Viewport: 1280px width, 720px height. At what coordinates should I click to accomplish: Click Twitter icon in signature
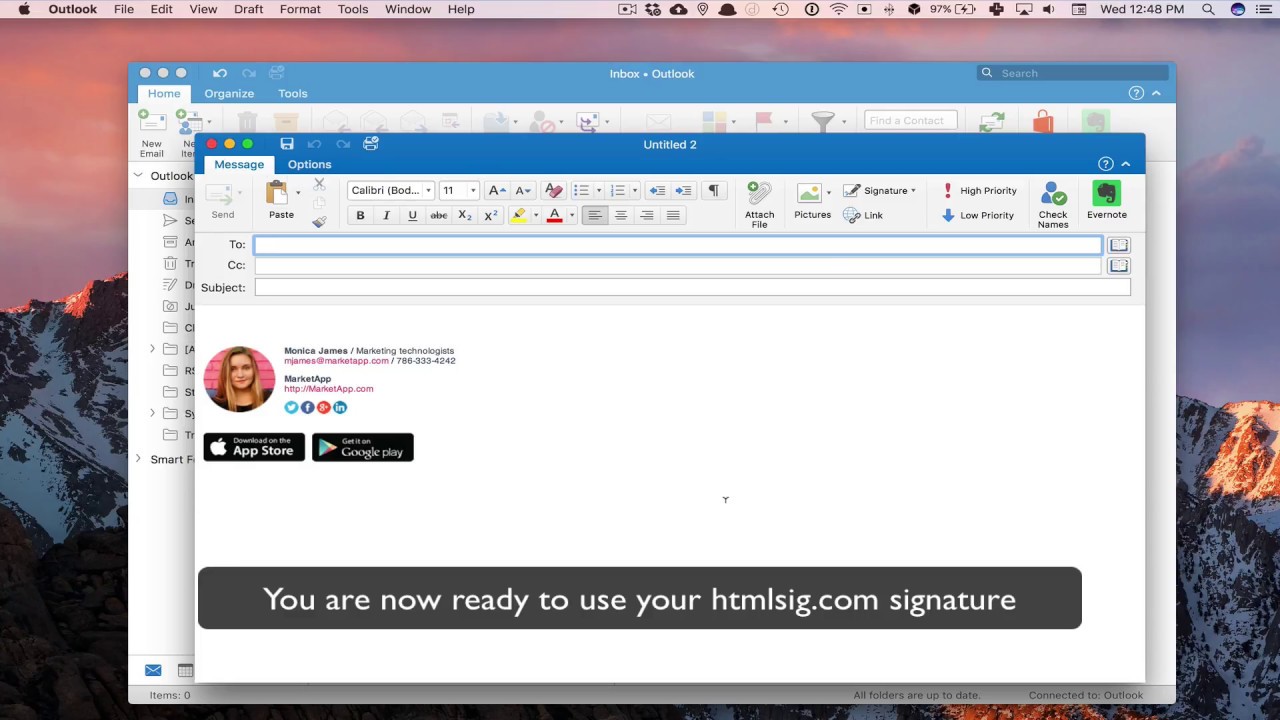pyautogui.click(x=291, y=407)
